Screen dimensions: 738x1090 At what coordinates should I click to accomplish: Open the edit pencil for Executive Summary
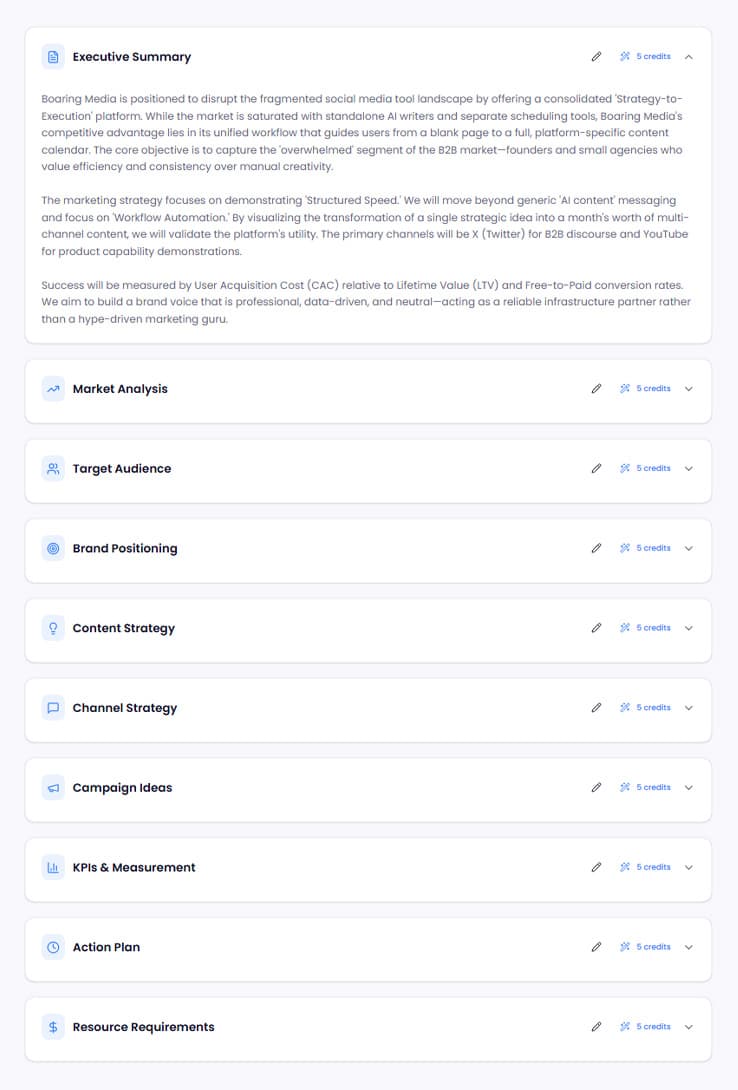[597, 57]
